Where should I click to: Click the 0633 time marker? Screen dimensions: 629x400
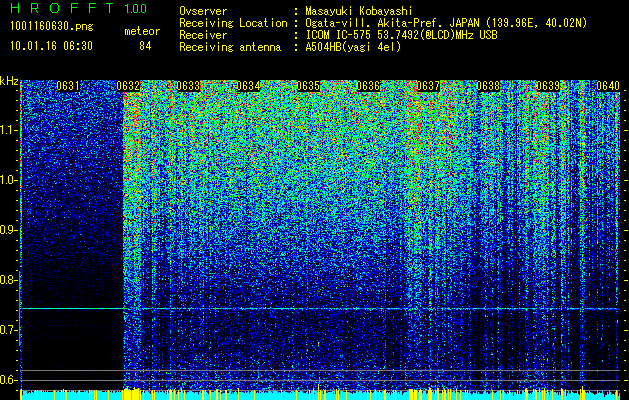(188, 86)
